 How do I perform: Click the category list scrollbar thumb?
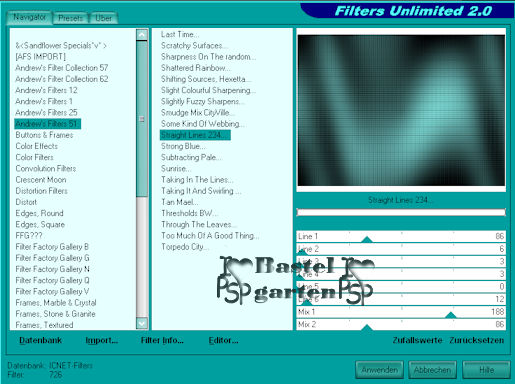coord(142,119)
